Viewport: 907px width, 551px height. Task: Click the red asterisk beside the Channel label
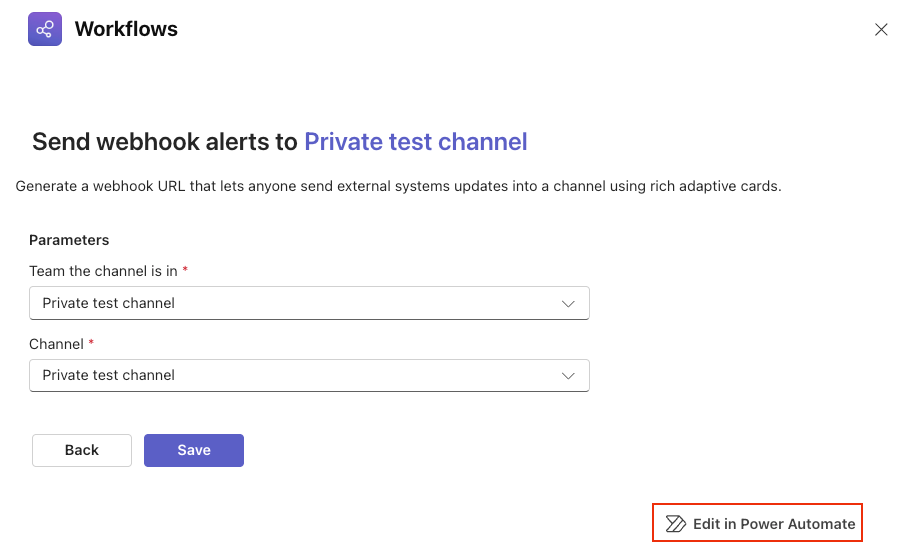93,343
